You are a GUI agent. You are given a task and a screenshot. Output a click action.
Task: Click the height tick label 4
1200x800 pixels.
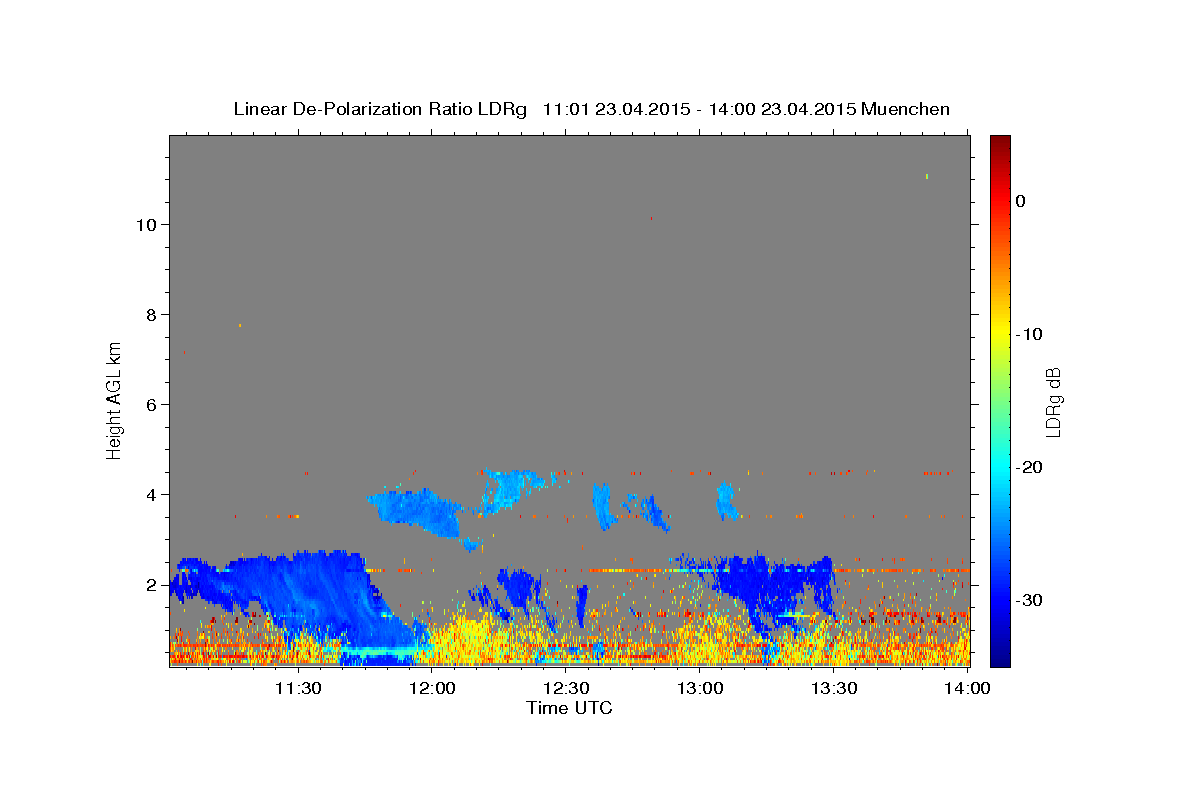151,494
